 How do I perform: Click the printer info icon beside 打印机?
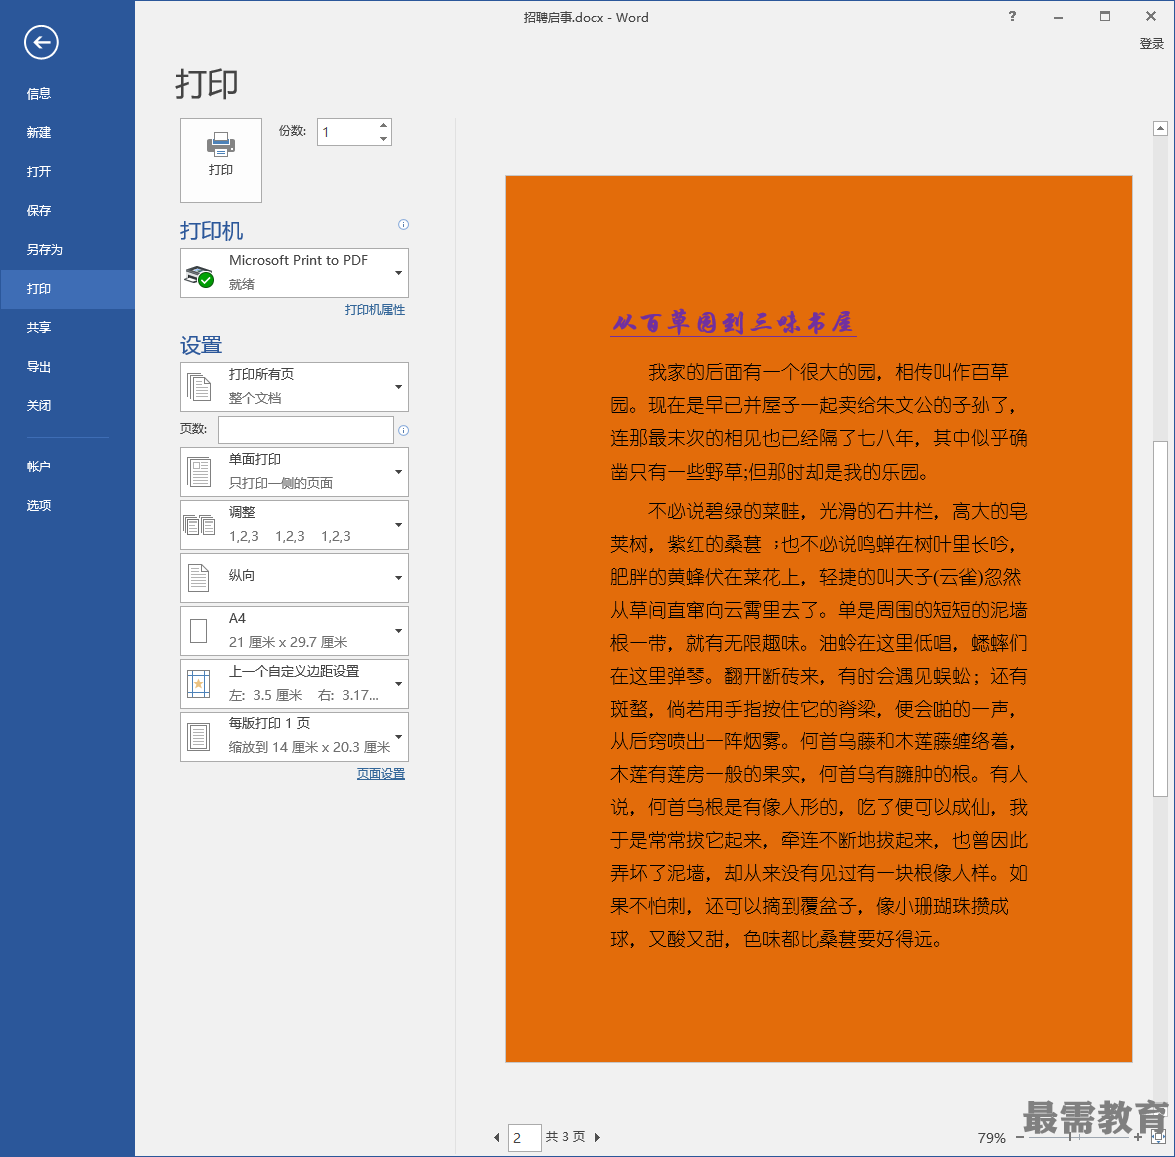(403, 224)
